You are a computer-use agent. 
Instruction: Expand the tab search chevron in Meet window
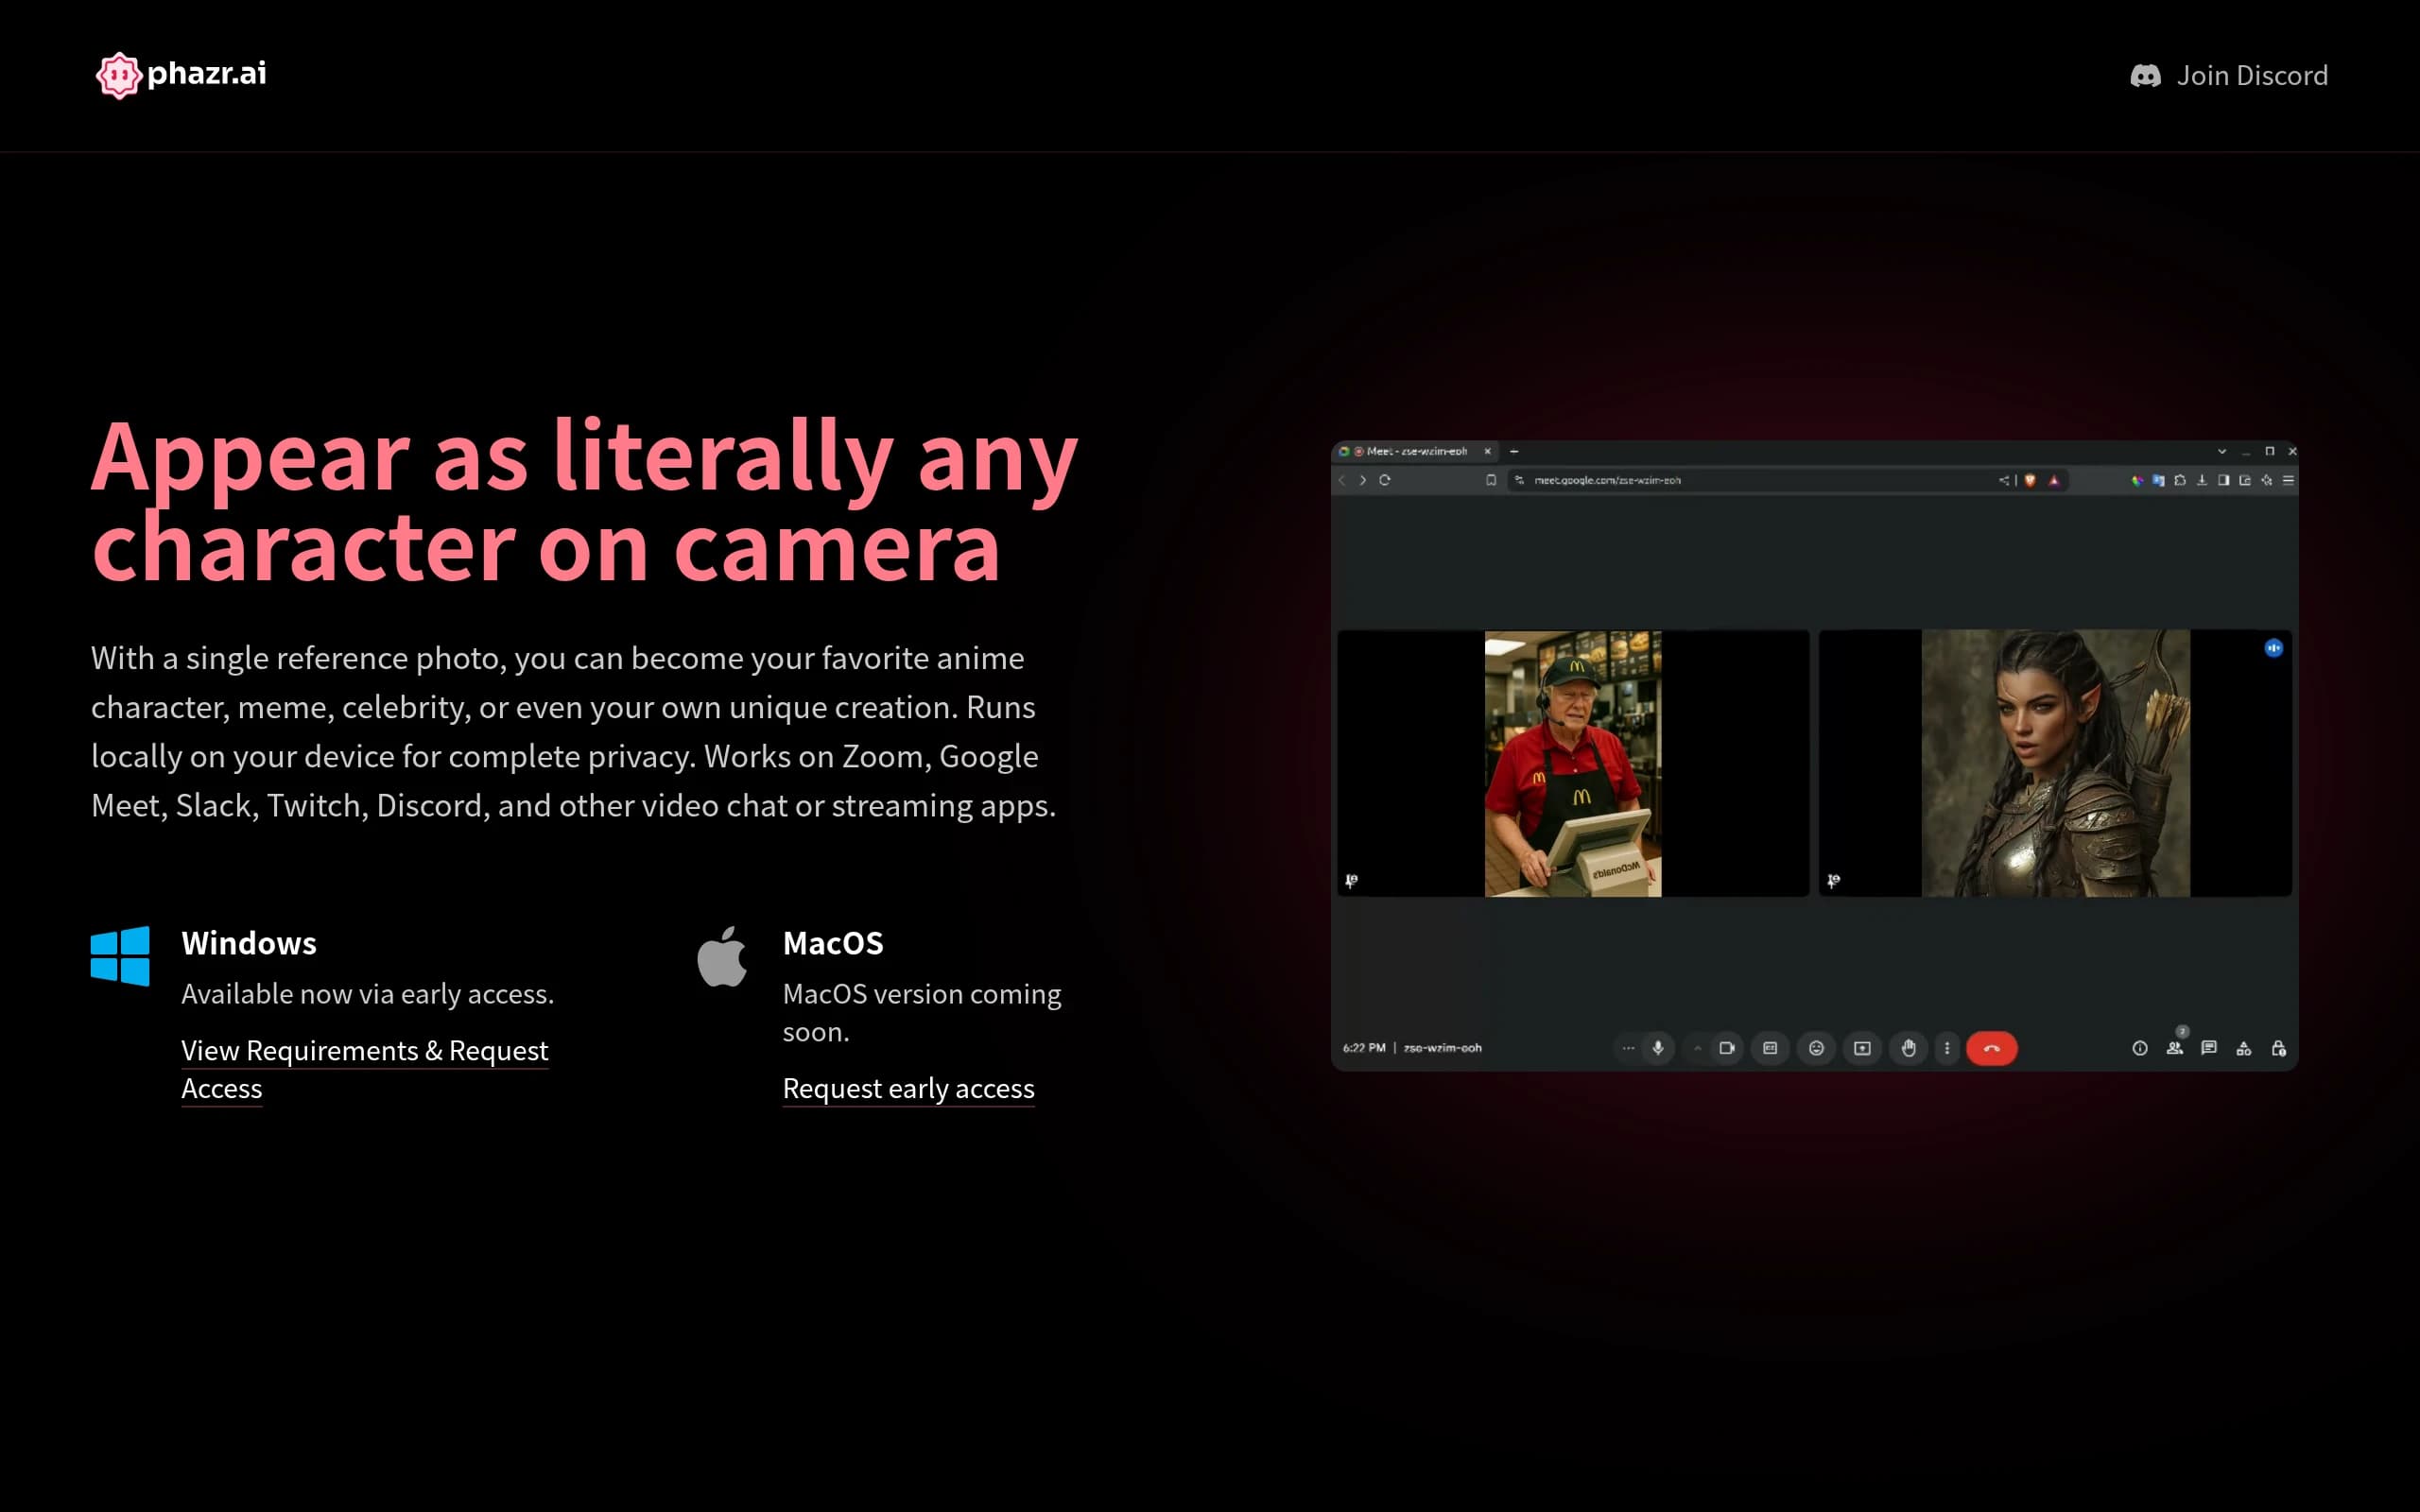pyautogui.click(x=2222, y=451)
